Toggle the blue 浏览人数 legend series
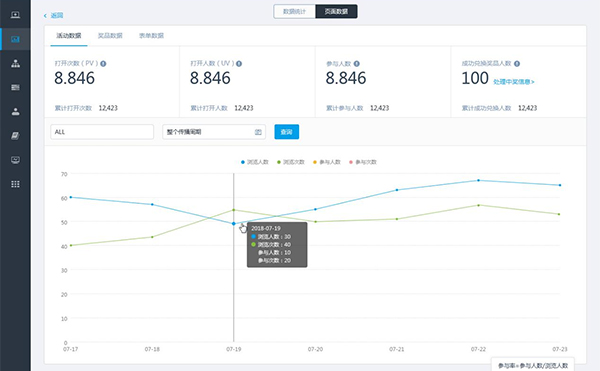The width and height of the screenshot is (600, 371). click(x=255, y=162)
